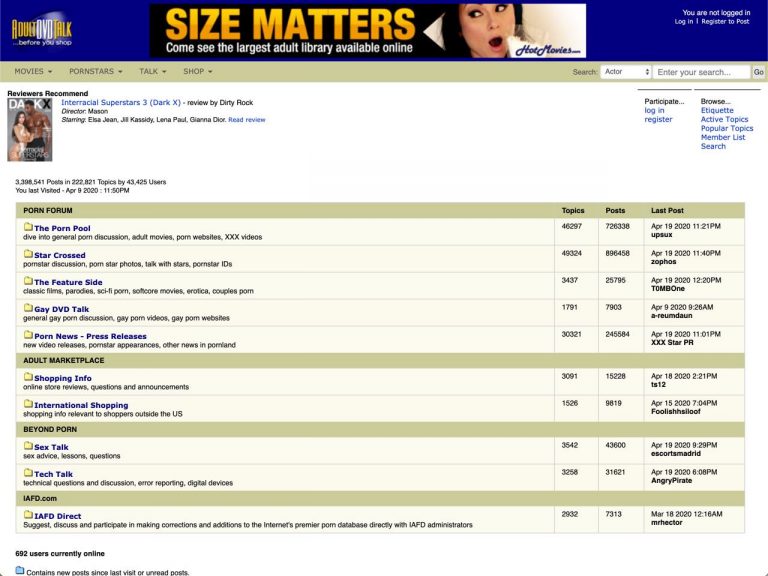The height and width of the screenshot is (576, 768).
Task: Click the IAFD.com section header
Action: 40,499
